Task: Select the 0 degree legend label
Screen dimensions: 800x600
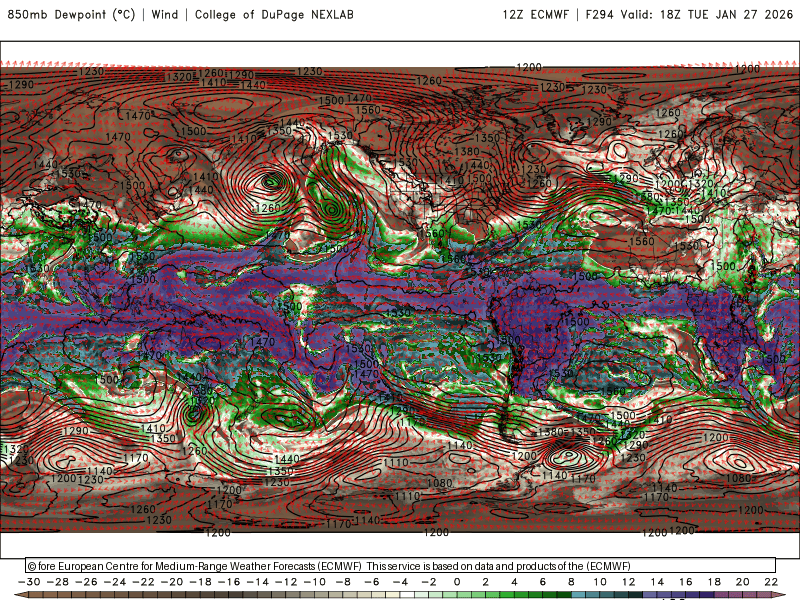Action: pos(457,582)
